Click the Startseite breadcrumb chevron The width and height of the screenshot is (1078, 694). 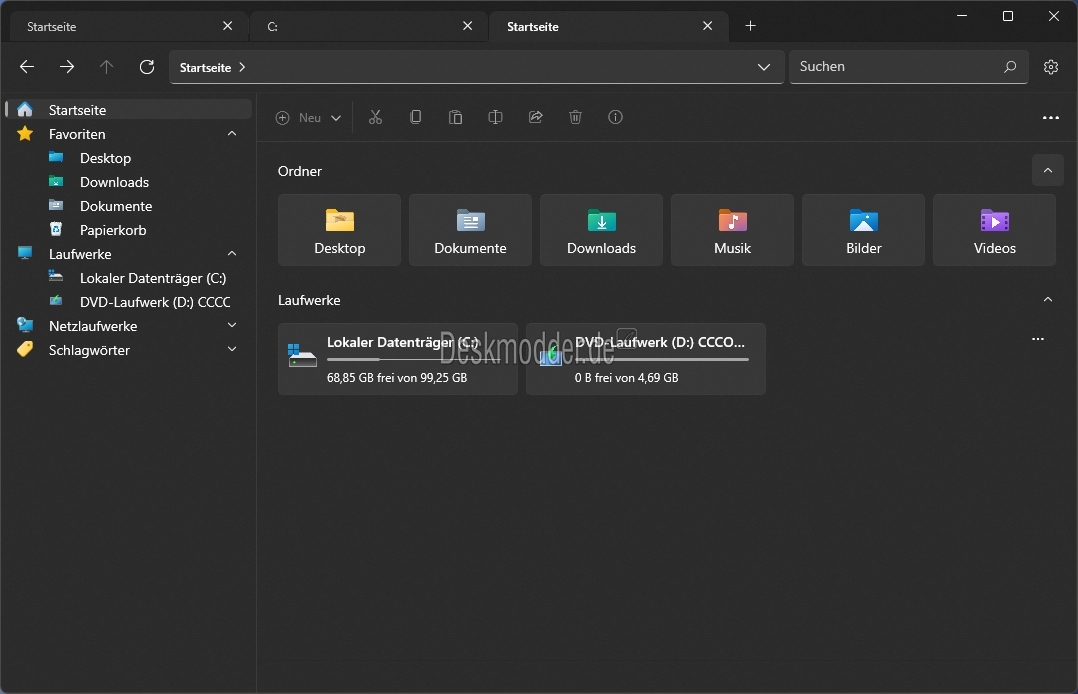tap(242, 67)
